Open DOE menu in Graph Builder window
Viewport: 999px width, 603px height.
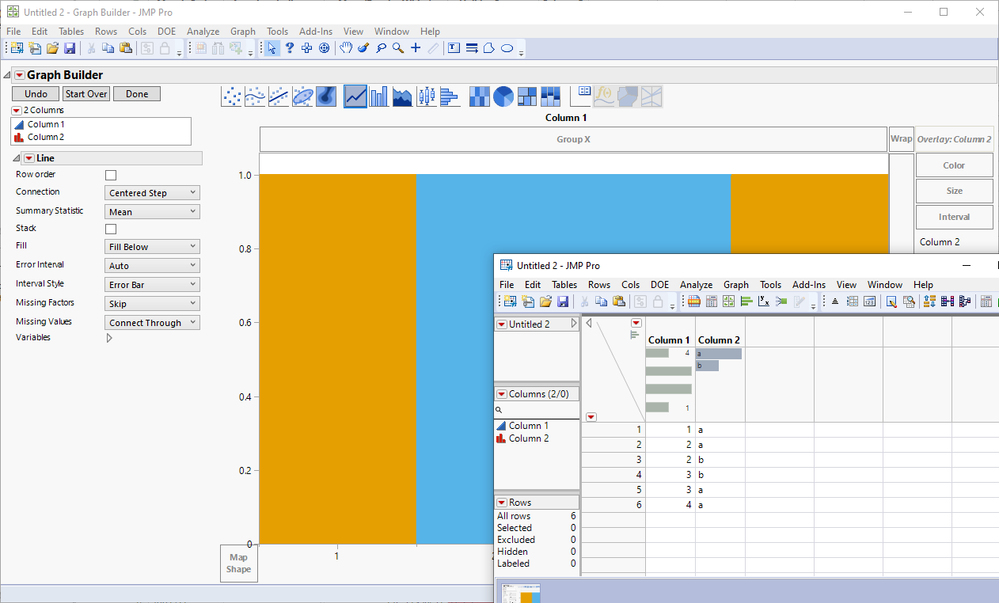[166, 31]
